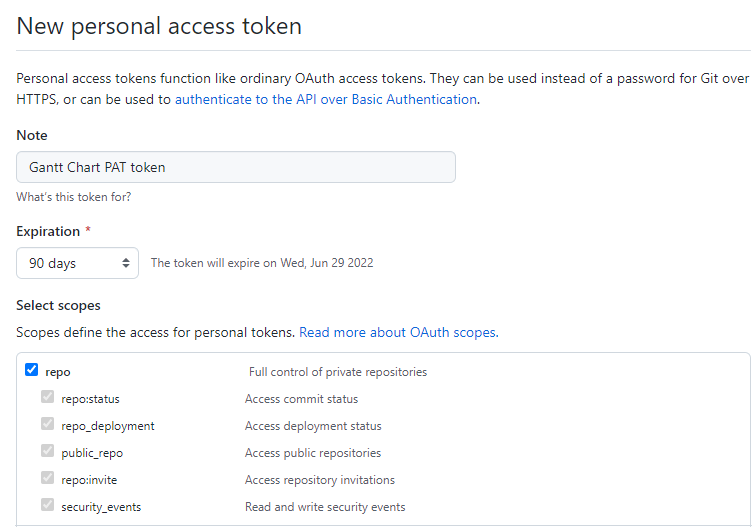Click the public_repo scope label

pos(92,453)
